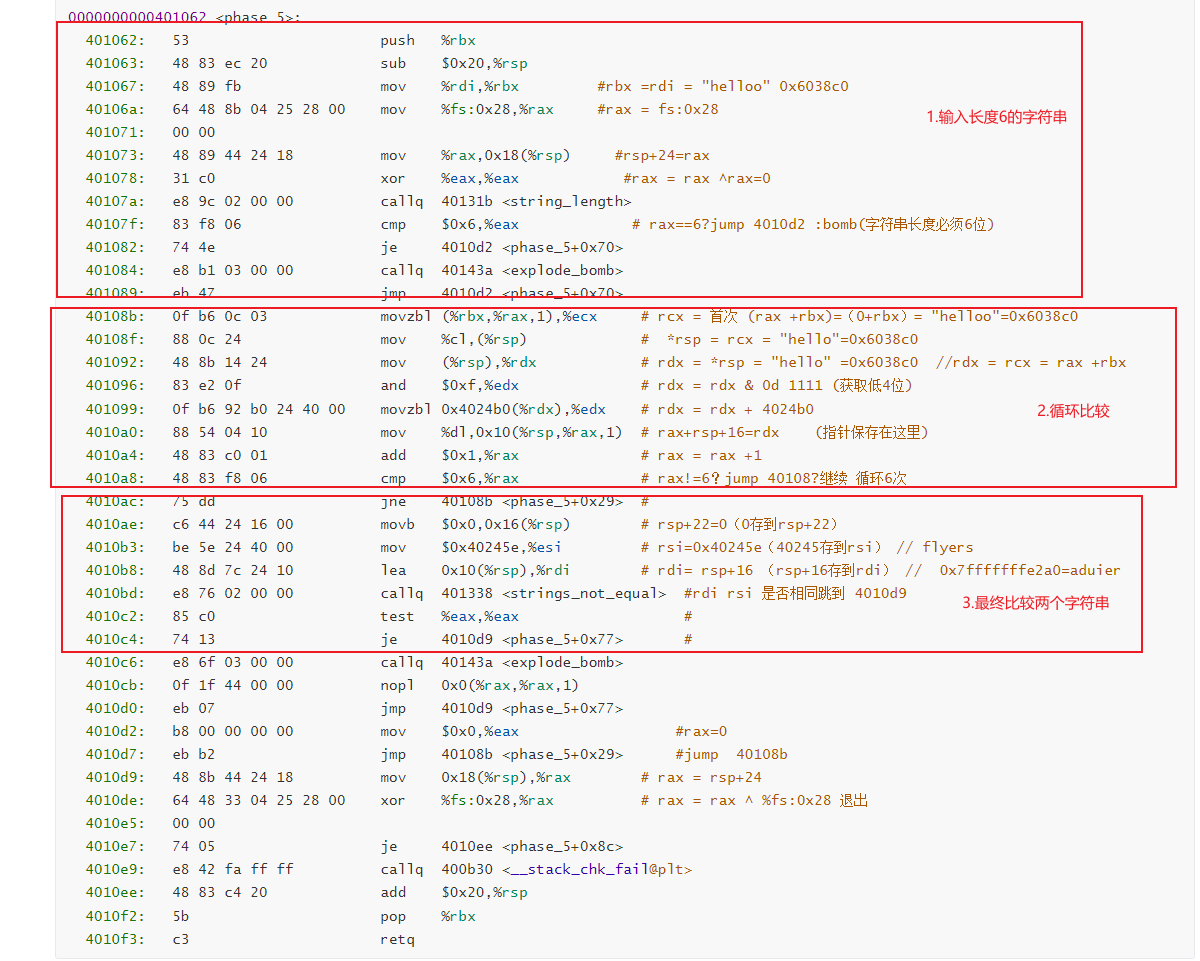The height and width of the screenshot is (961, 1200).
Task: Click the add $0x20,%rsp operand
Action: (484, 892)
